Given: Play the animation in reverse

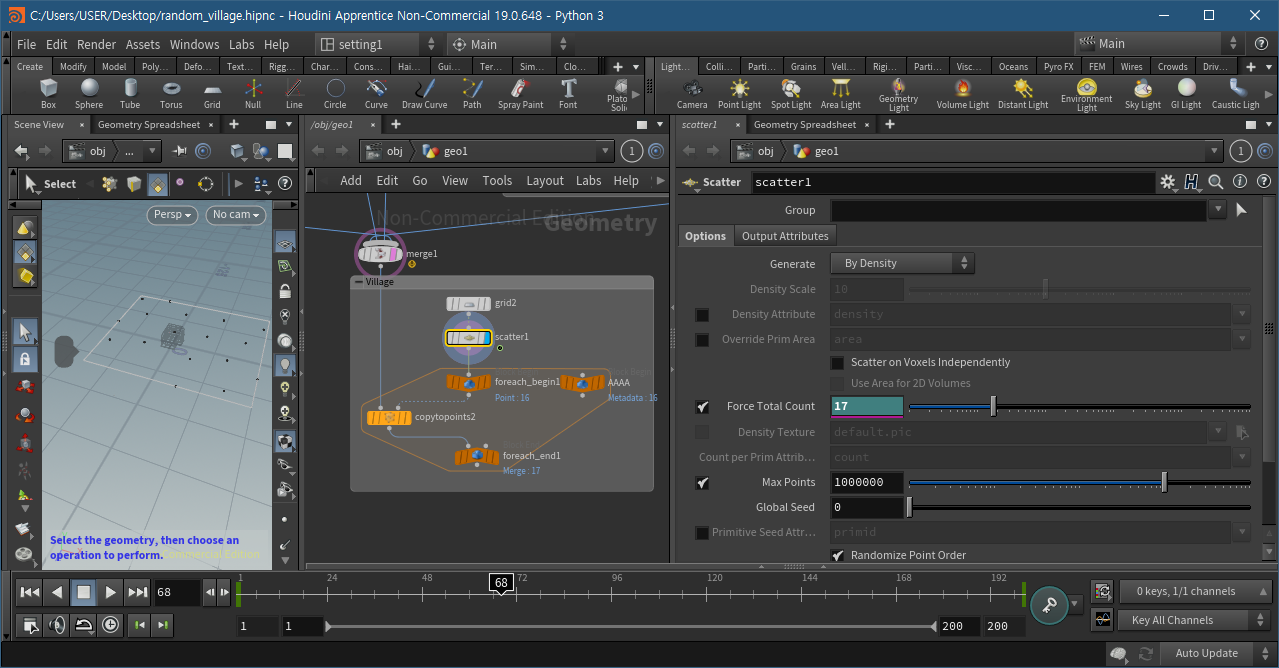Looking at the screenshot, I should (x=57, y=592).
